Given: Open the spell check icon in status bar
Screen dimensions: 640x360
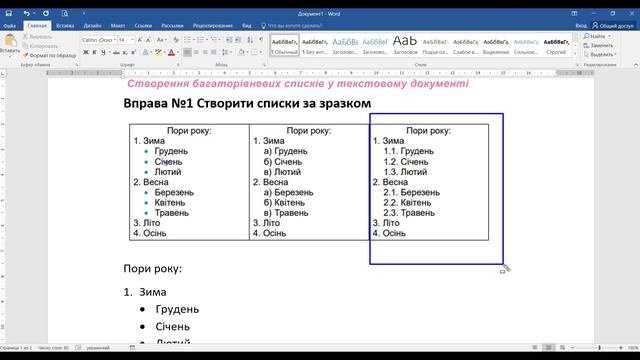Looking at the screenshot, I should pyautogui.click(x=78, y=348).
